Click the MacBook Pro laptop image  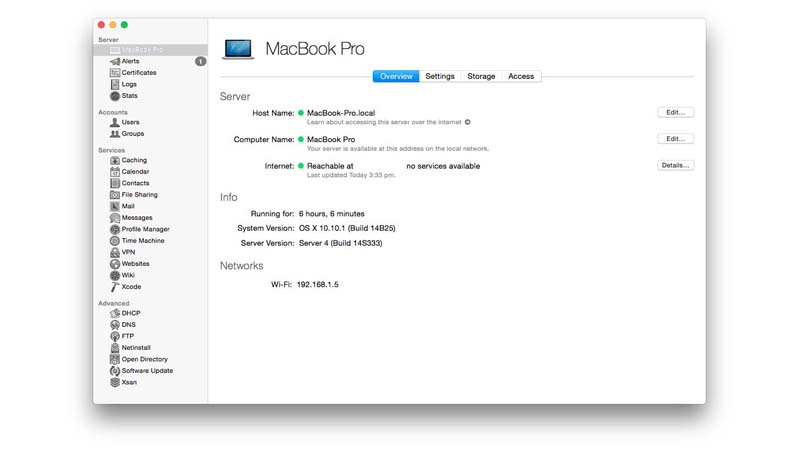click(238, 49)
